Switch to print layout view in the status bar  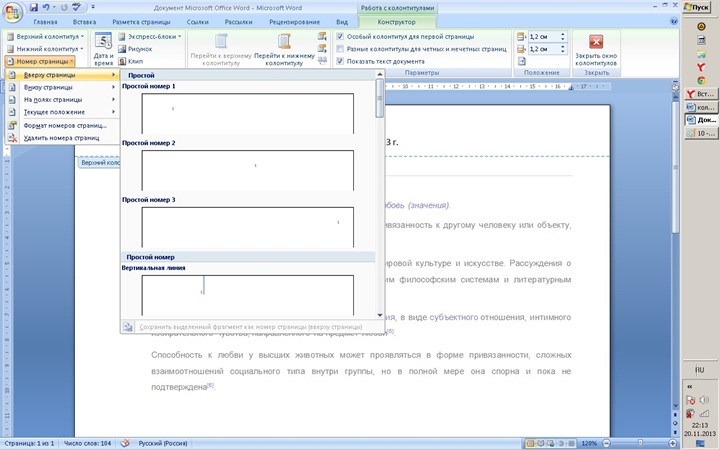530,443
